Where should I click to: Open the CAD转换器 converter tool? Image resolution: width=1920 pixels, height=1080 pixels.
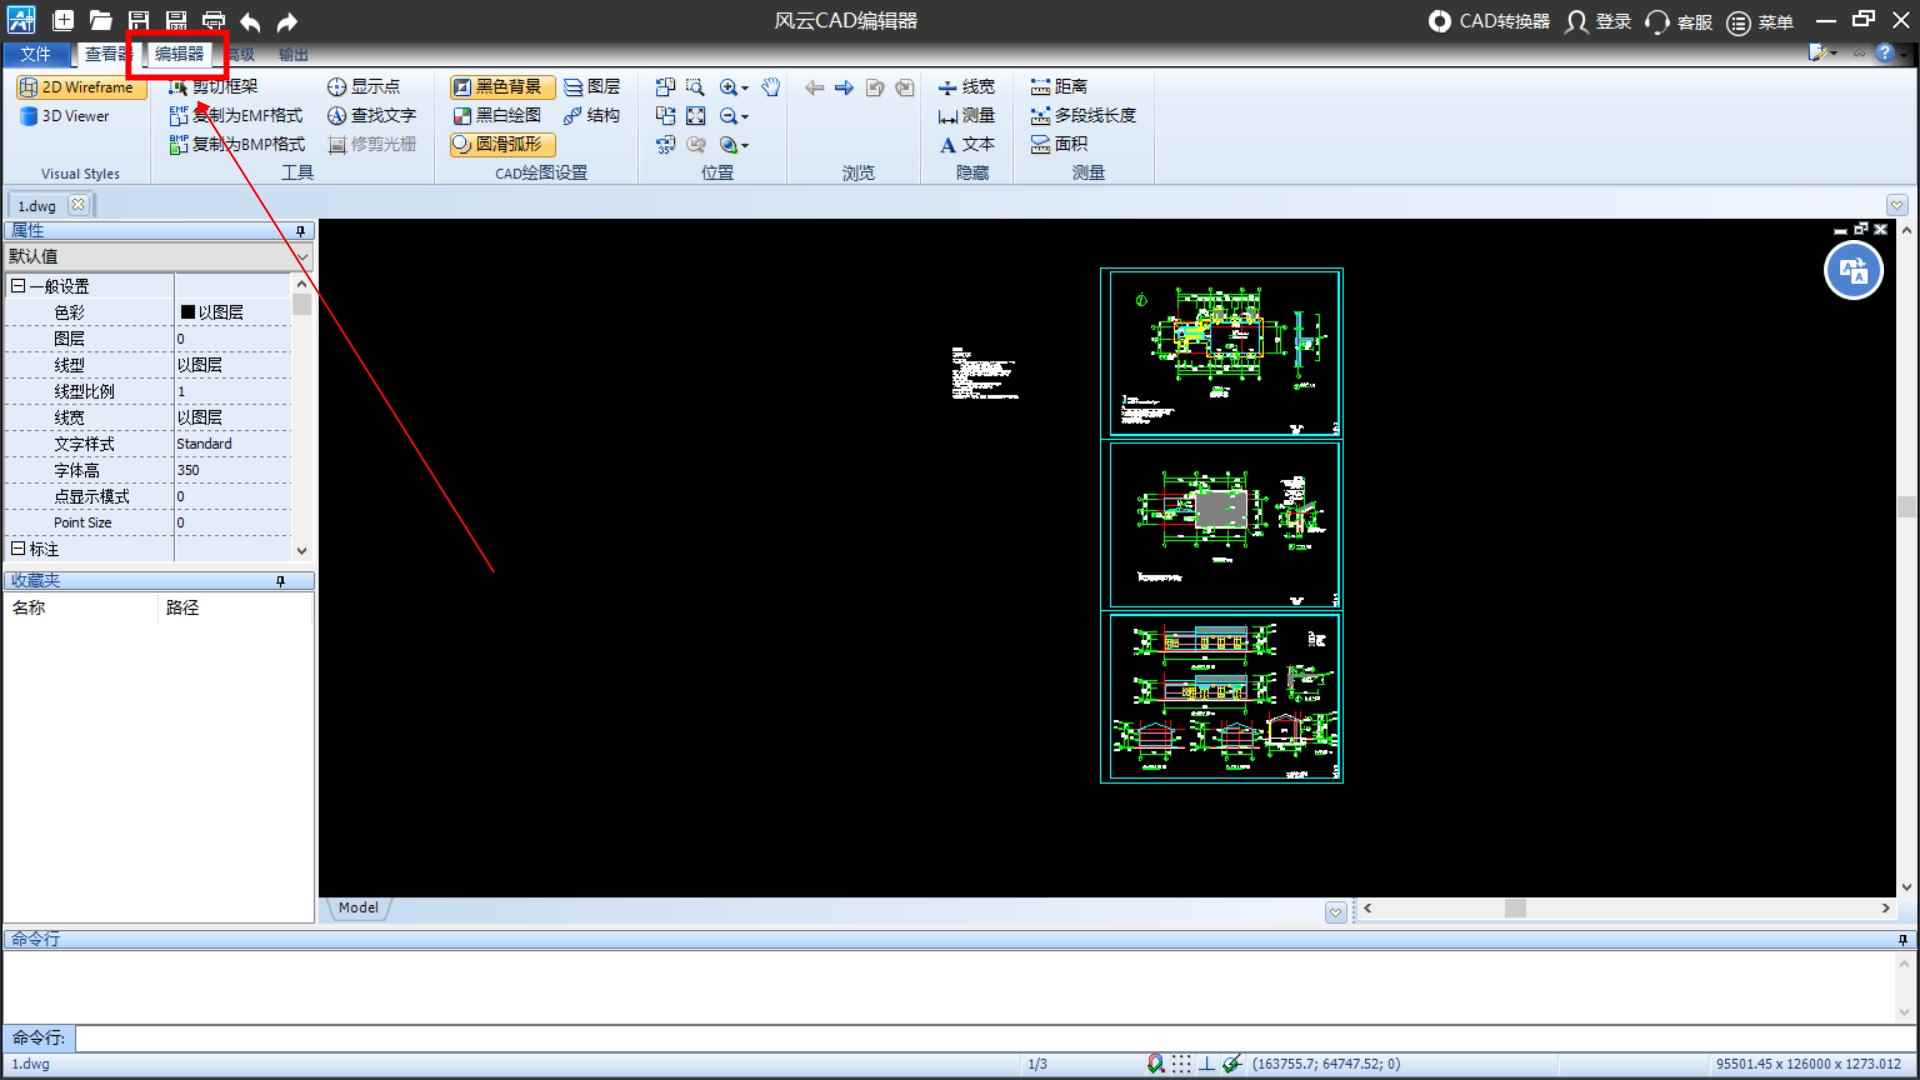pos(1489,21)
